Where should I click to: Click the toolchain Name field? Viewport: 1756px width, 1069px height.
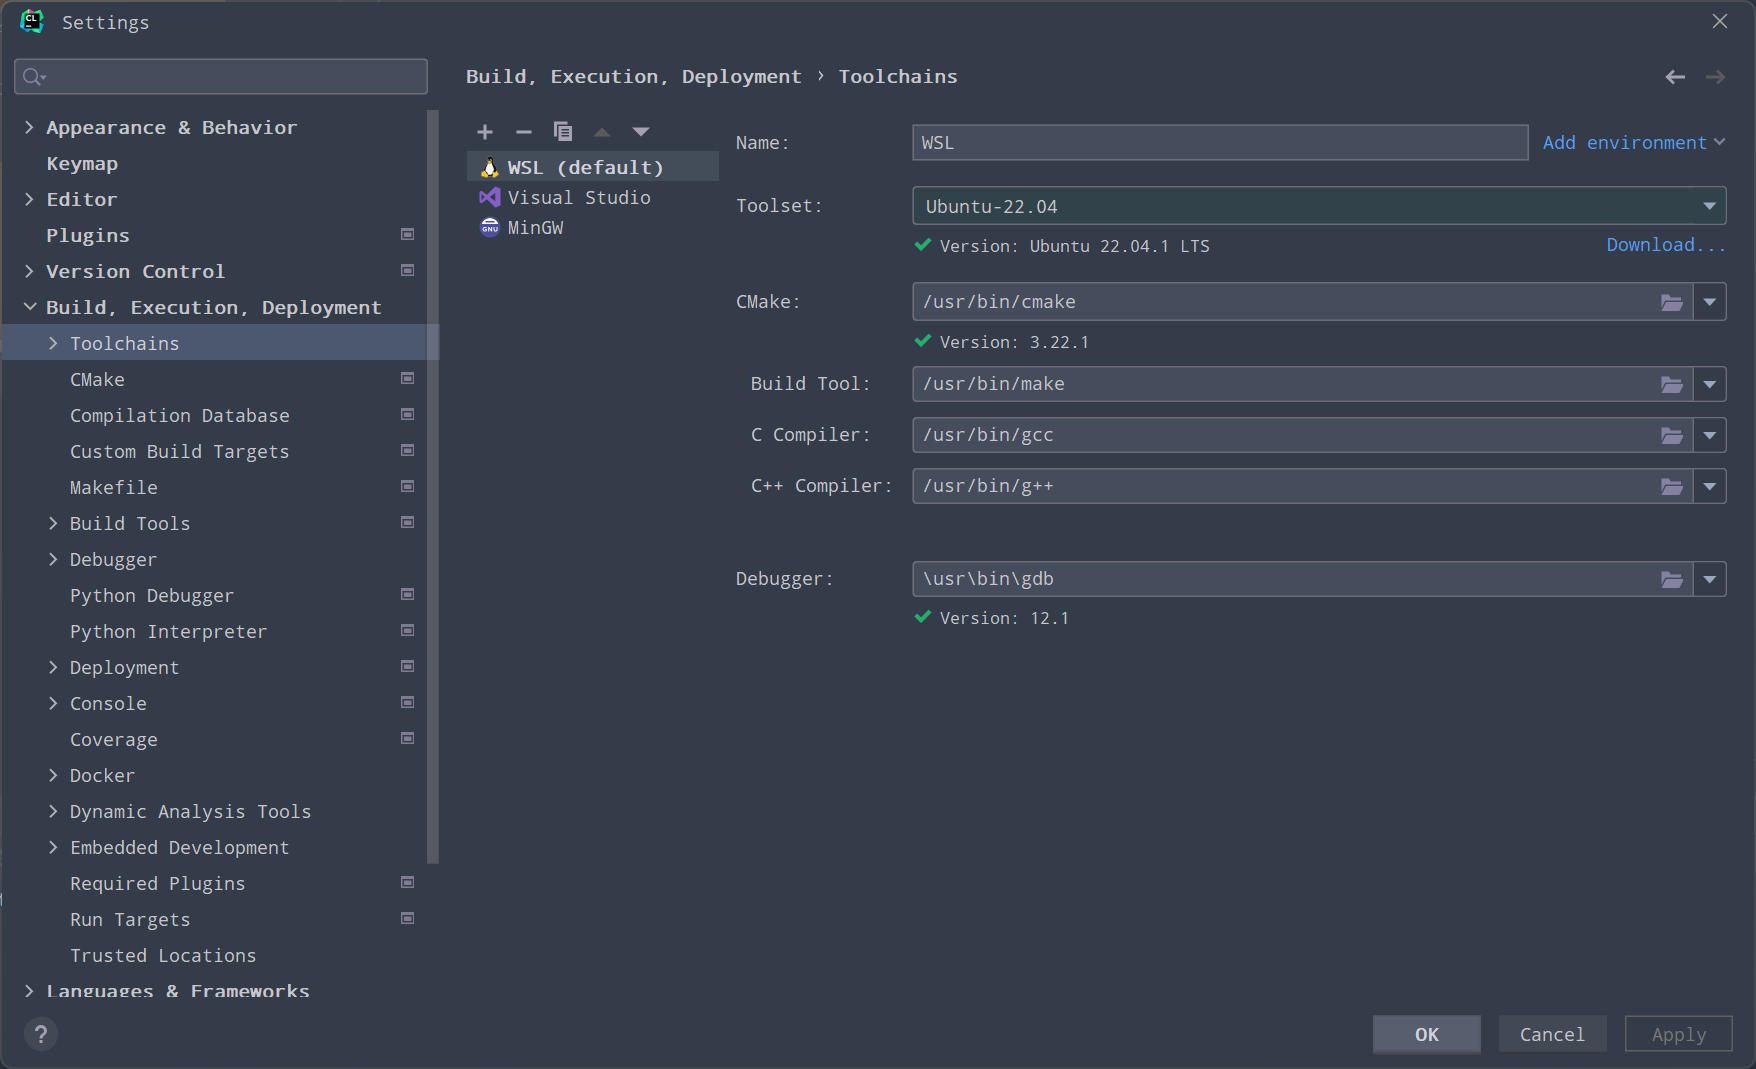tap(1220, 143)
